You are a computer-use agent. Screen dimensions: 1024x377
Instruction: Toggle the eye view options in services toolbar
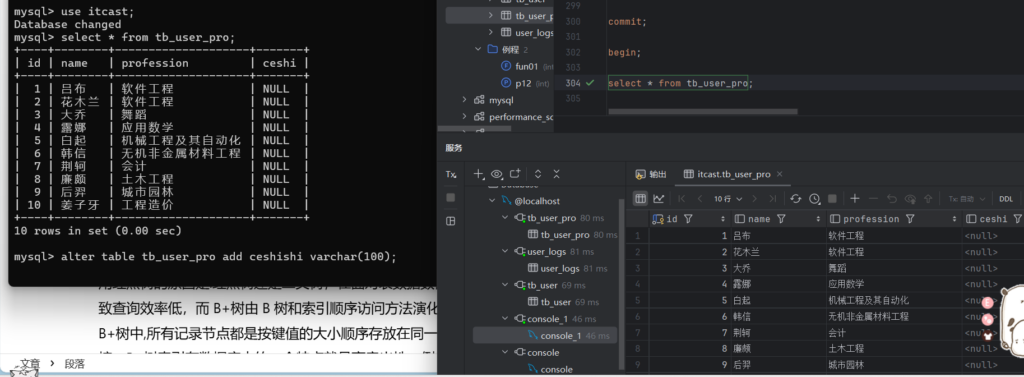496,174
